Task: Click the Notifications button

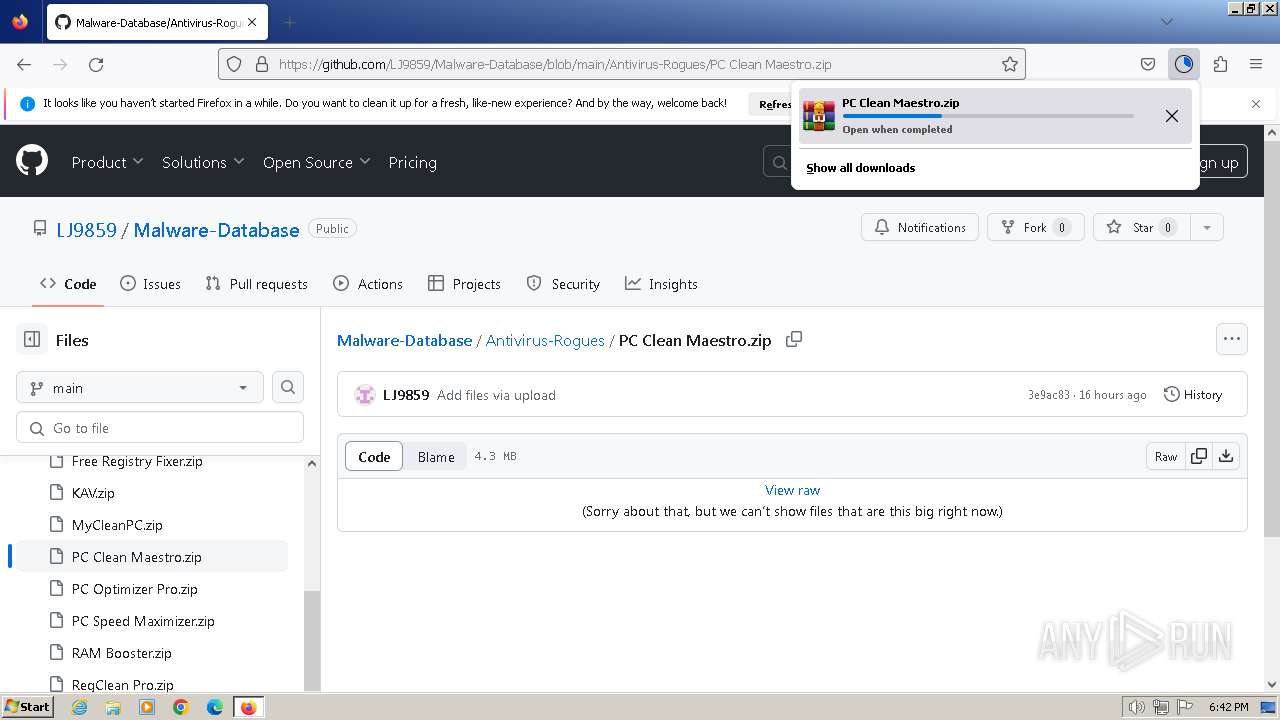Action: click(920, 227)
